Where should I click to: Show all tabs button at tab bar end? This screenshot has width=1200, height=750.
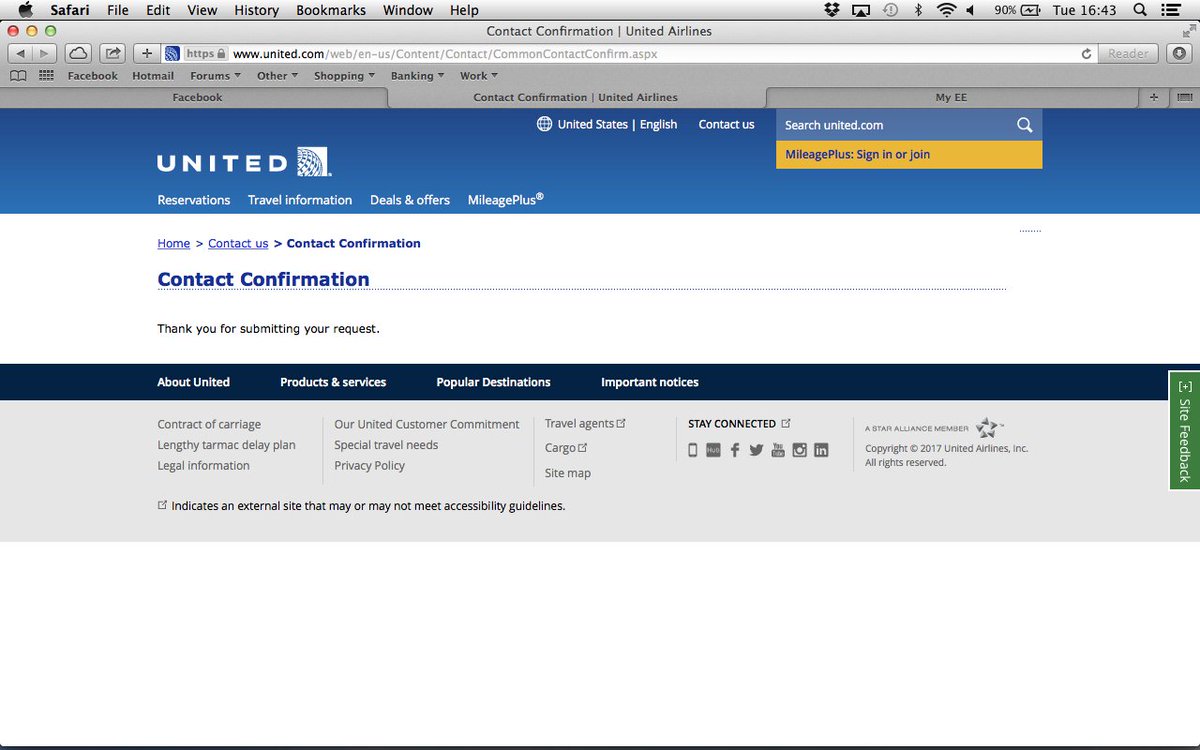[x=1184, y=97]
